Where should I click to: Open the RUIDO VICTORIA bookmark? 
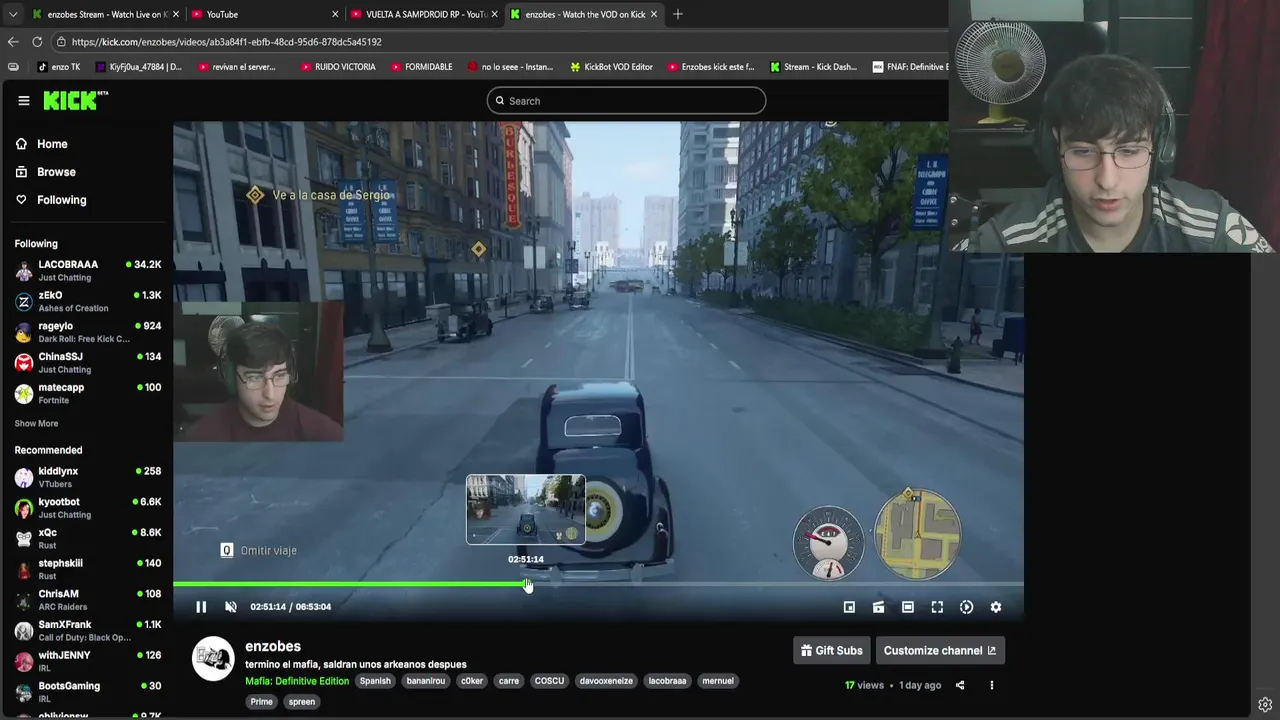(338, 67)
